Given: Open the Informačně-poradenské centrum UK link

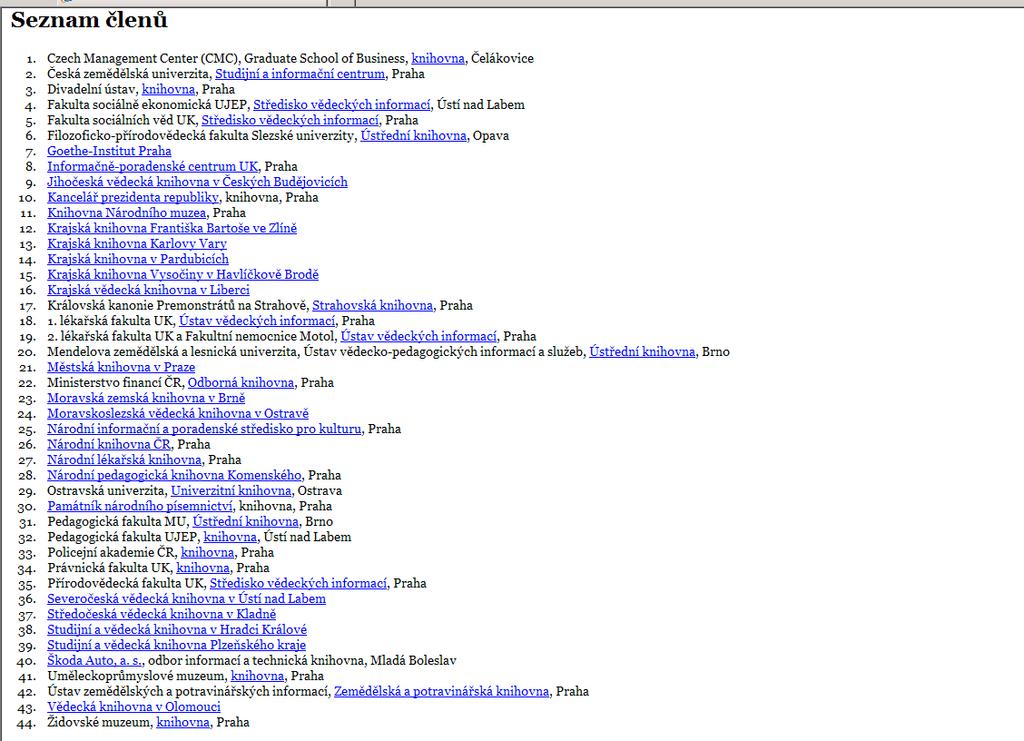Looking at the screenshot, I should [152, 166].
